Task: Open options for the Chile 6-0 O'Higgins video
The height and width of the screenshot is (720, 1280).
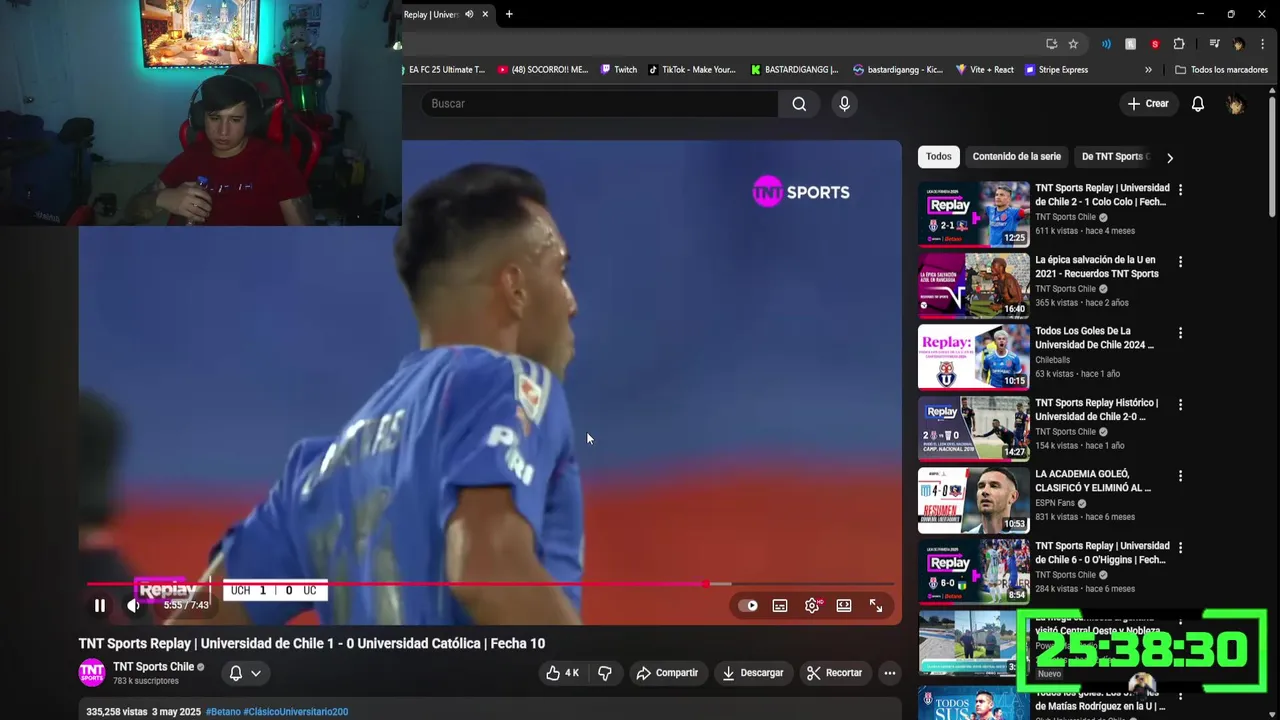Action: click(1180, 548)
